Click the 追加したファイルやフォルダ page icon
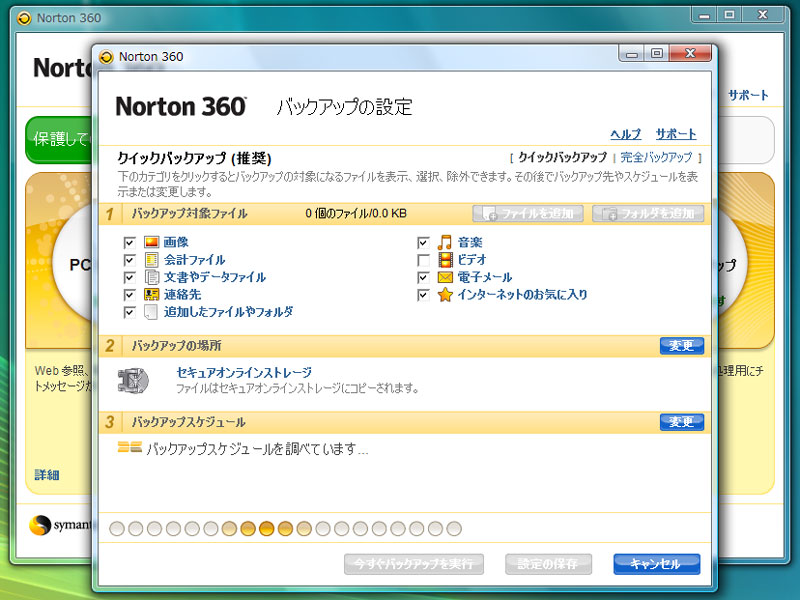This screenshot has height=600, width=800. (151, 312)
